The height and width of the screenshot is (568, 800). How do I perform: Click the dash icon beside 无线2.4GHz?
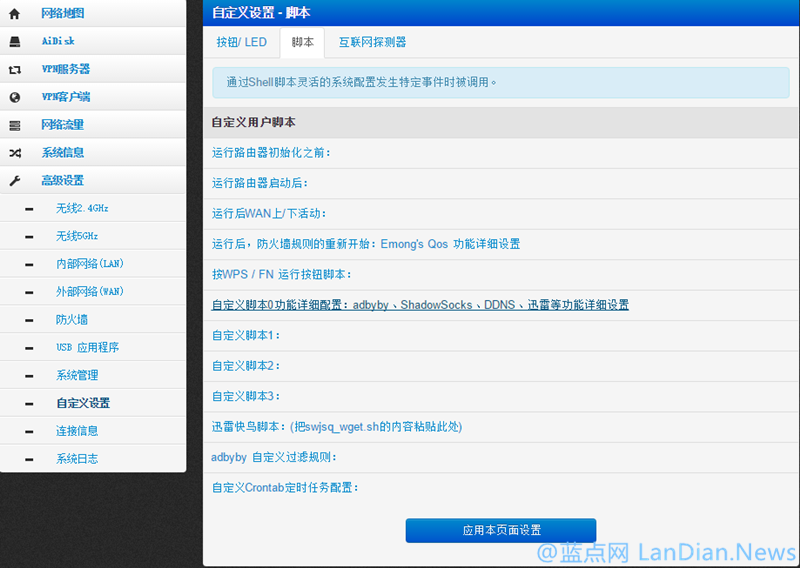(x=29, y=209)
